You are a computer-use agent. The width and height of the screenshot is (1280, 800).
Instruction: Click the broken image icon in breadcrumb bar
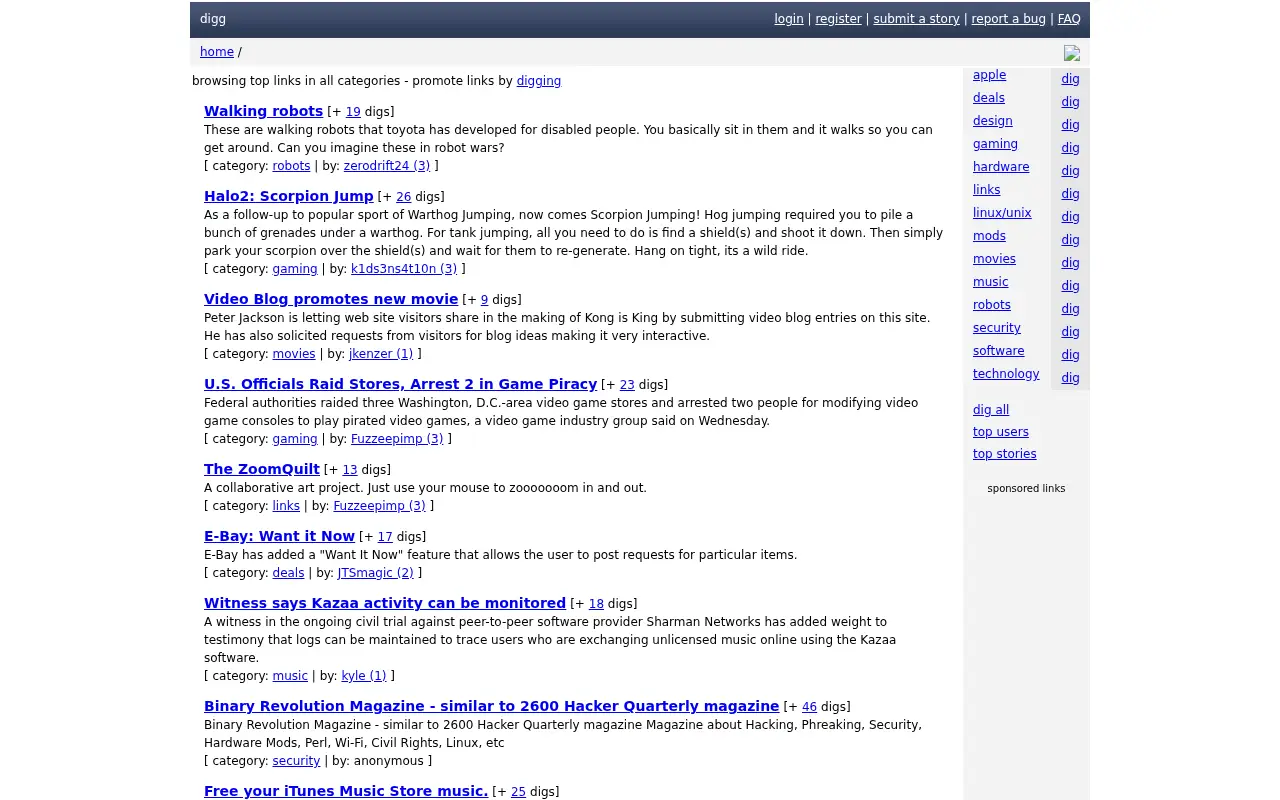click(1072, 53)
